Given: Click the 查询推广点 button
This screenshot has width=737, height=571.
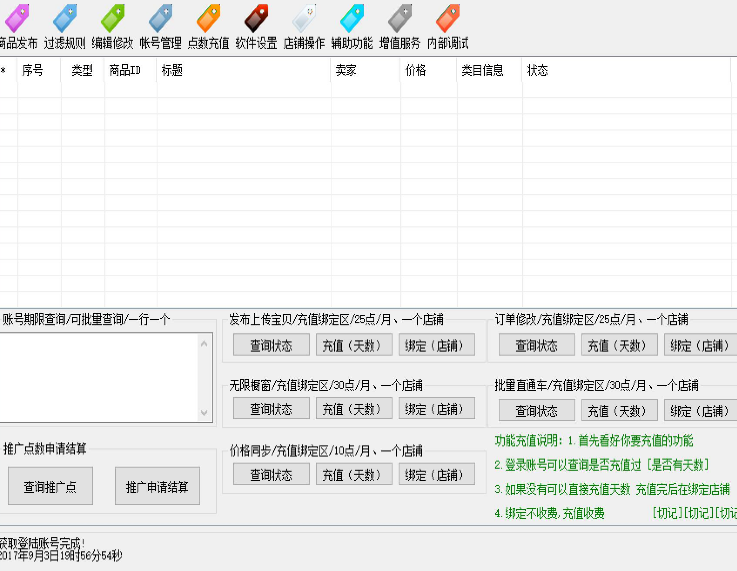Looking at the screenshot, I should pos(57,487).
